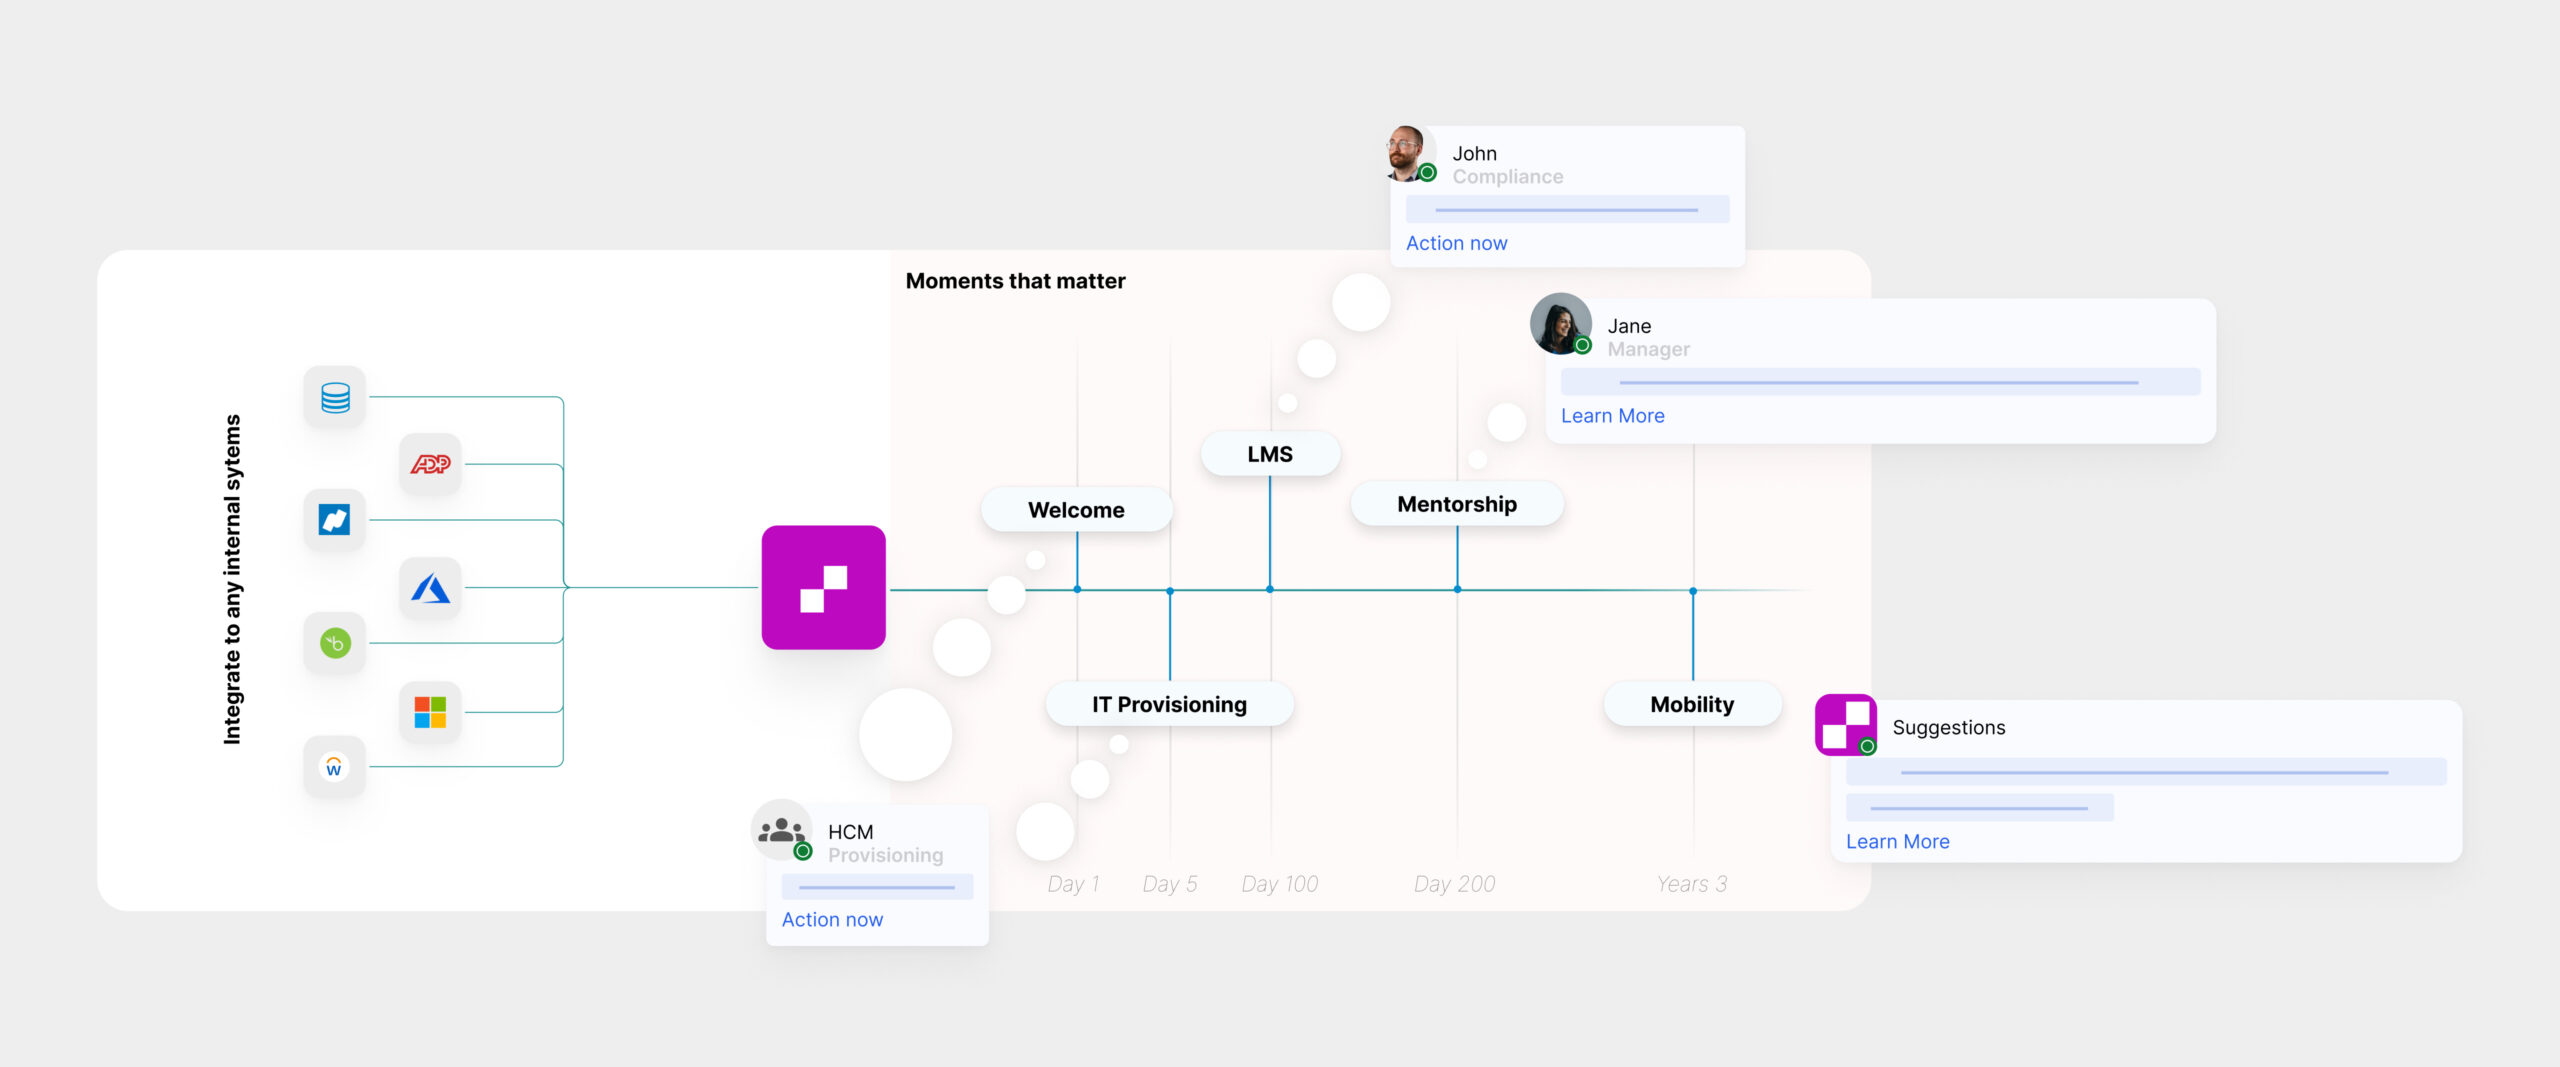Image resolution: width=2560 pixels, height=1067 pixels.
Task: Open the Microsoft four-color logo icon
Action: 430,712
